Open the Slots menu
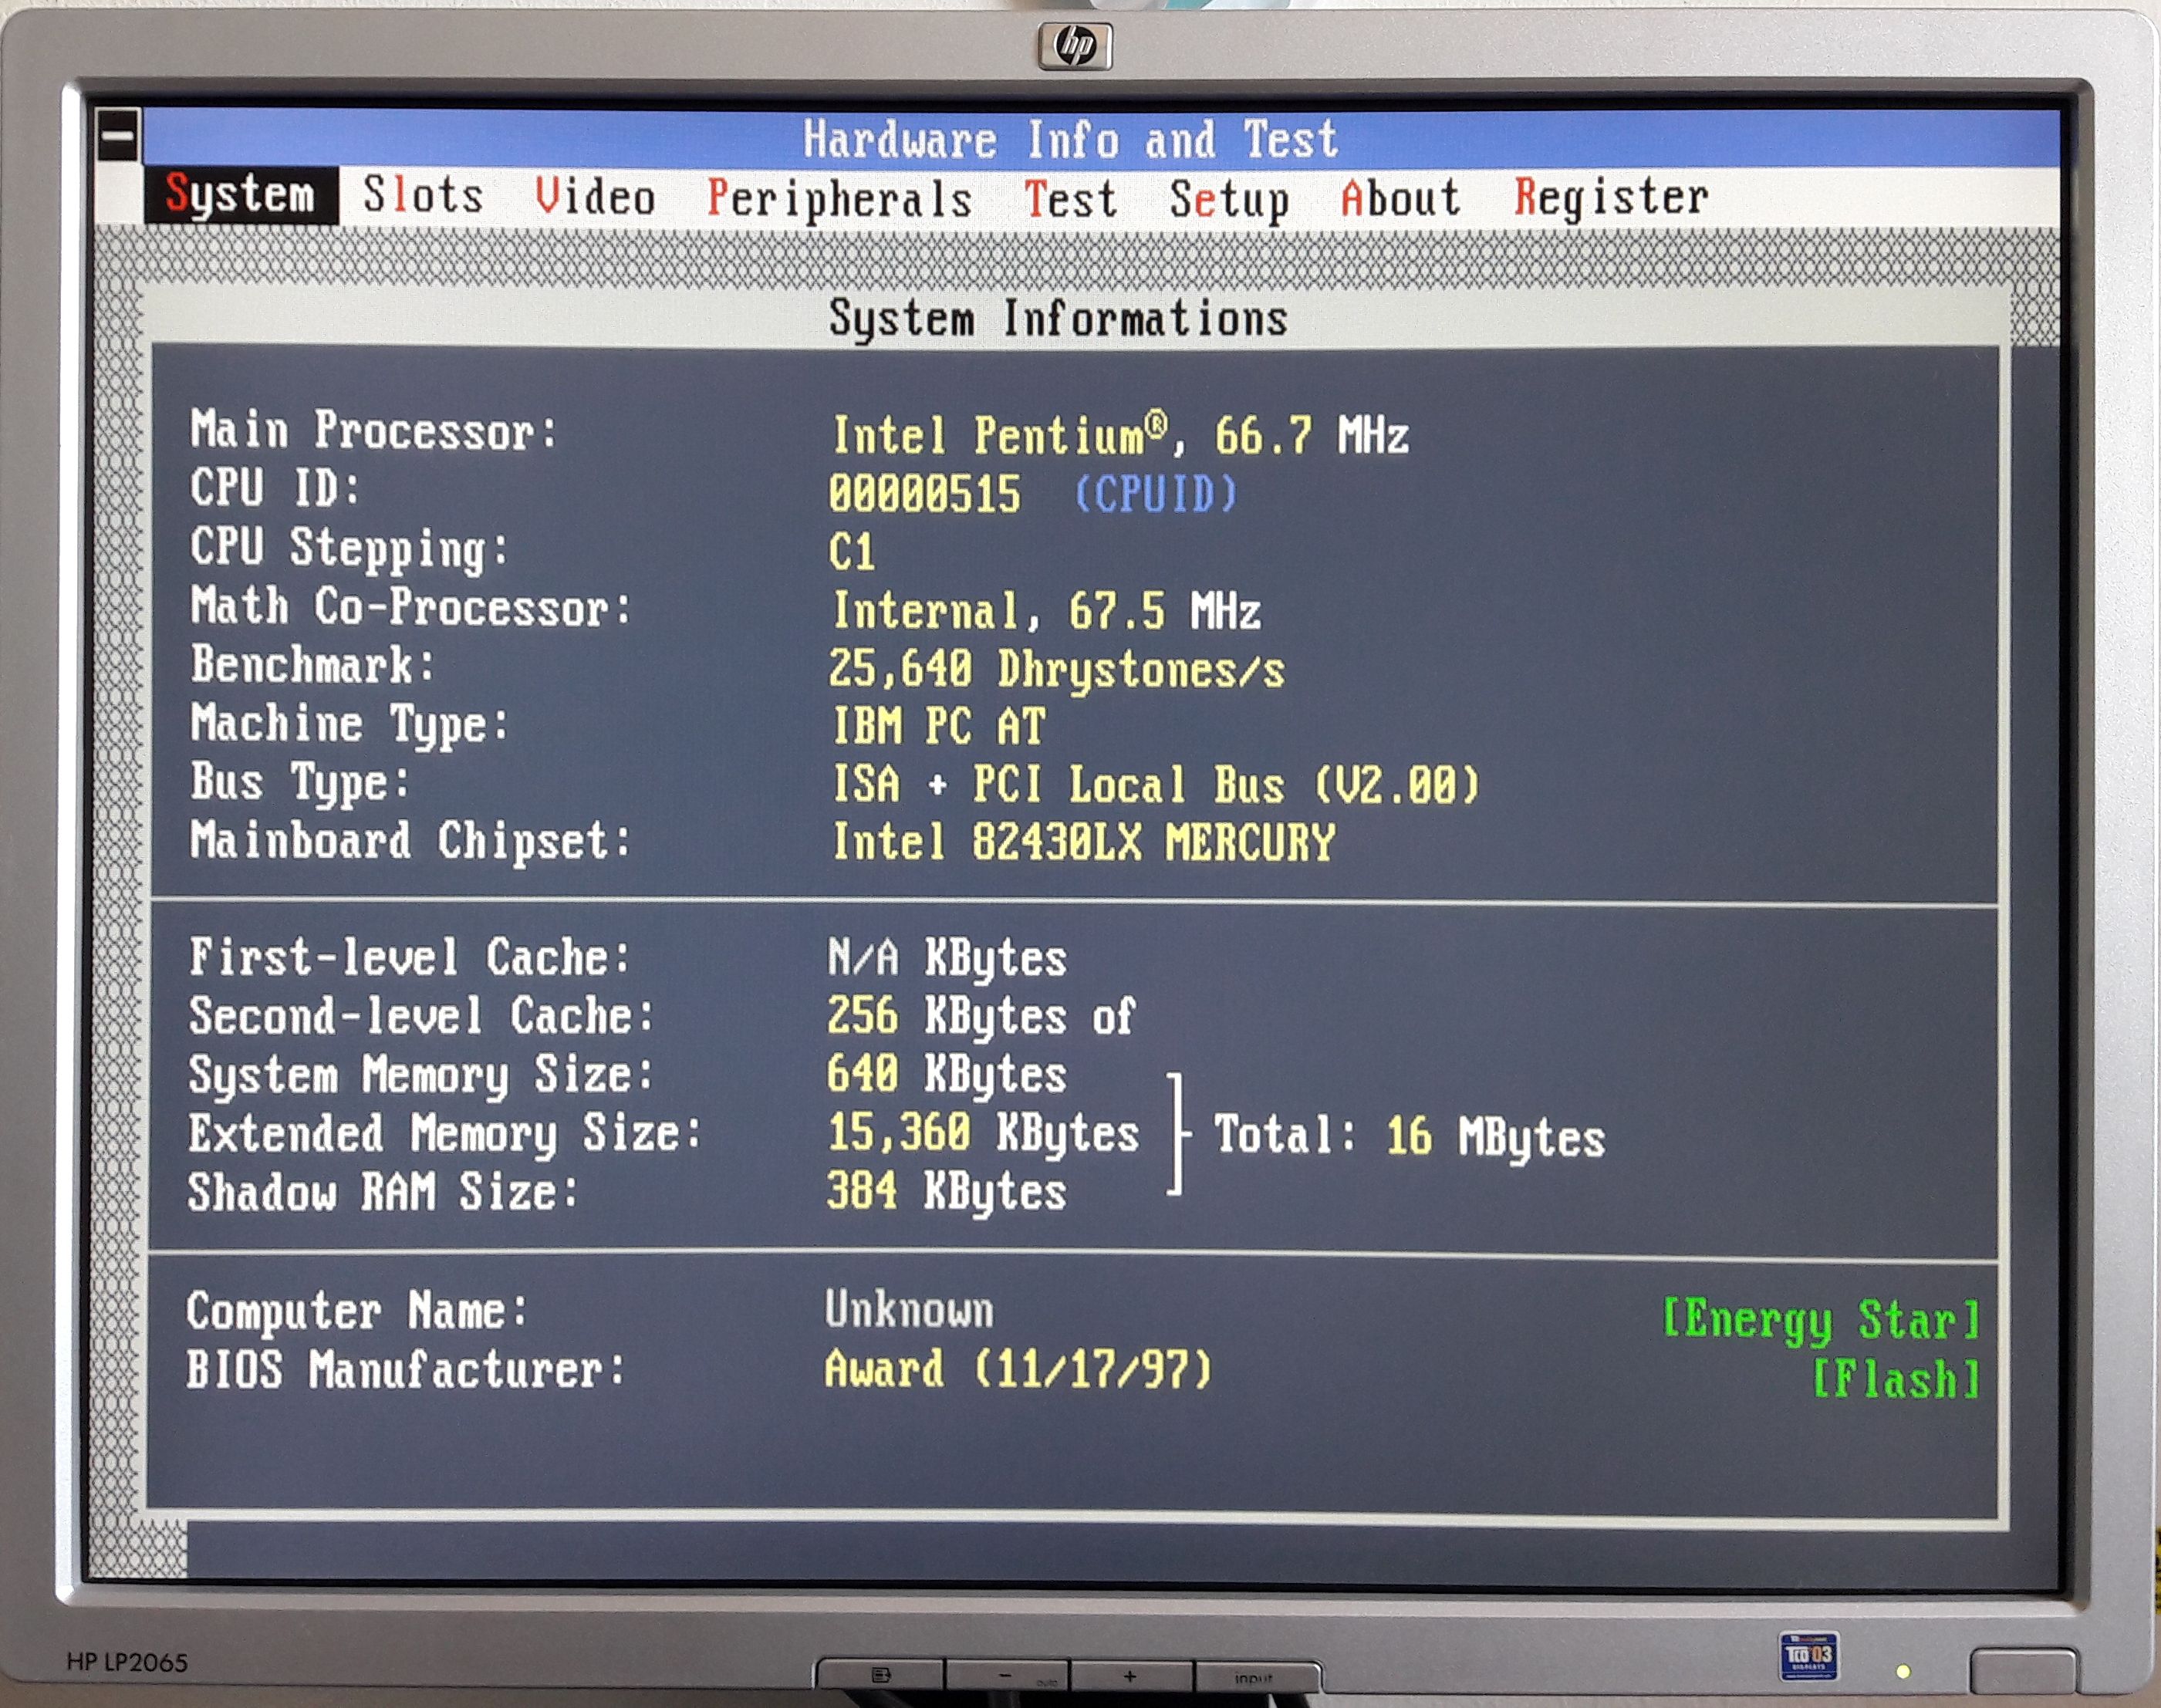The width and height of the screenshot is (2161, 1708). (x=423, y=195)
